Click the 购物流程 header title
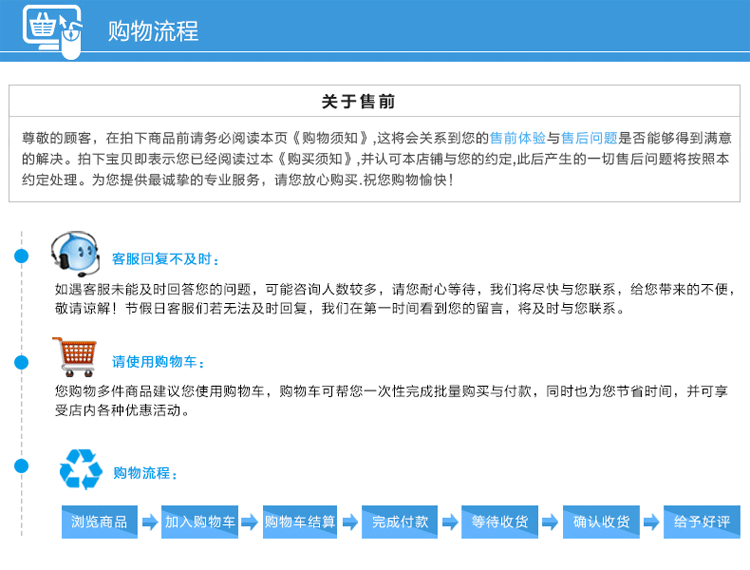750x570 pixels. coord(153,31)
